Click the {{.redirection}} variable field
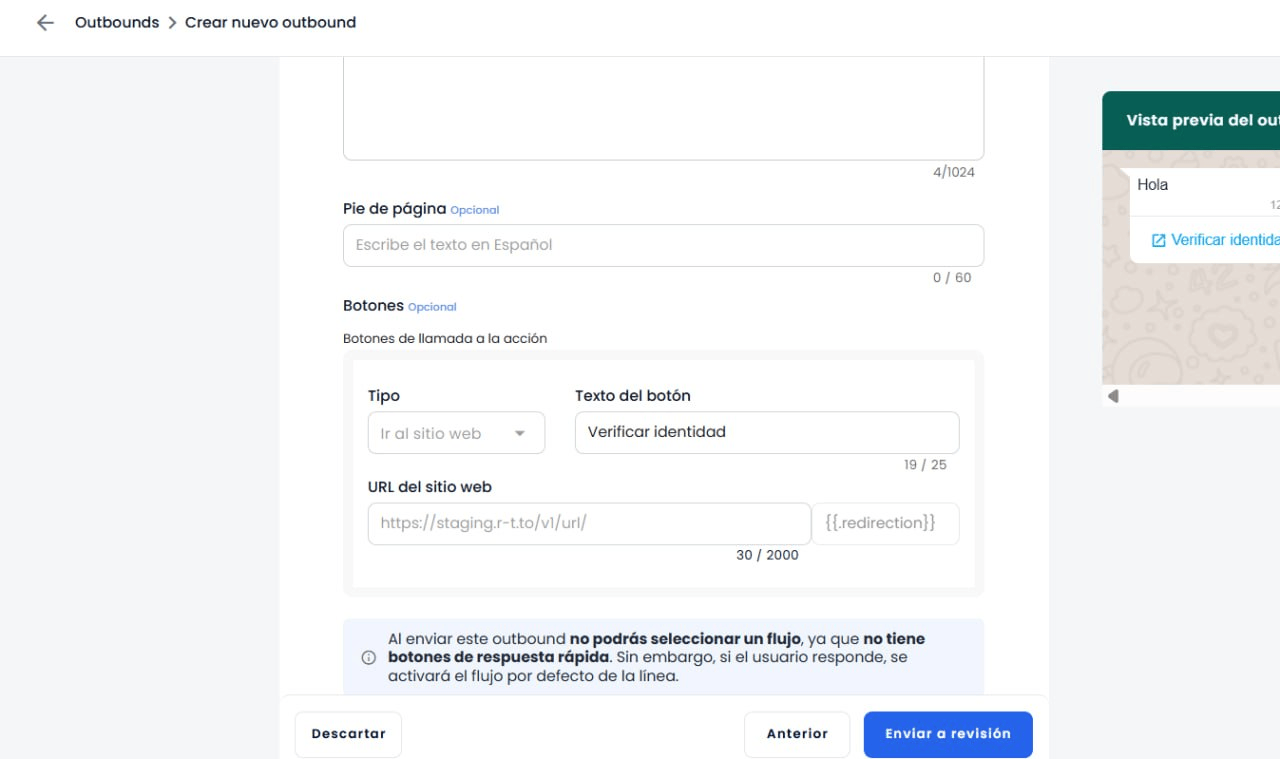 coord(885,523)
